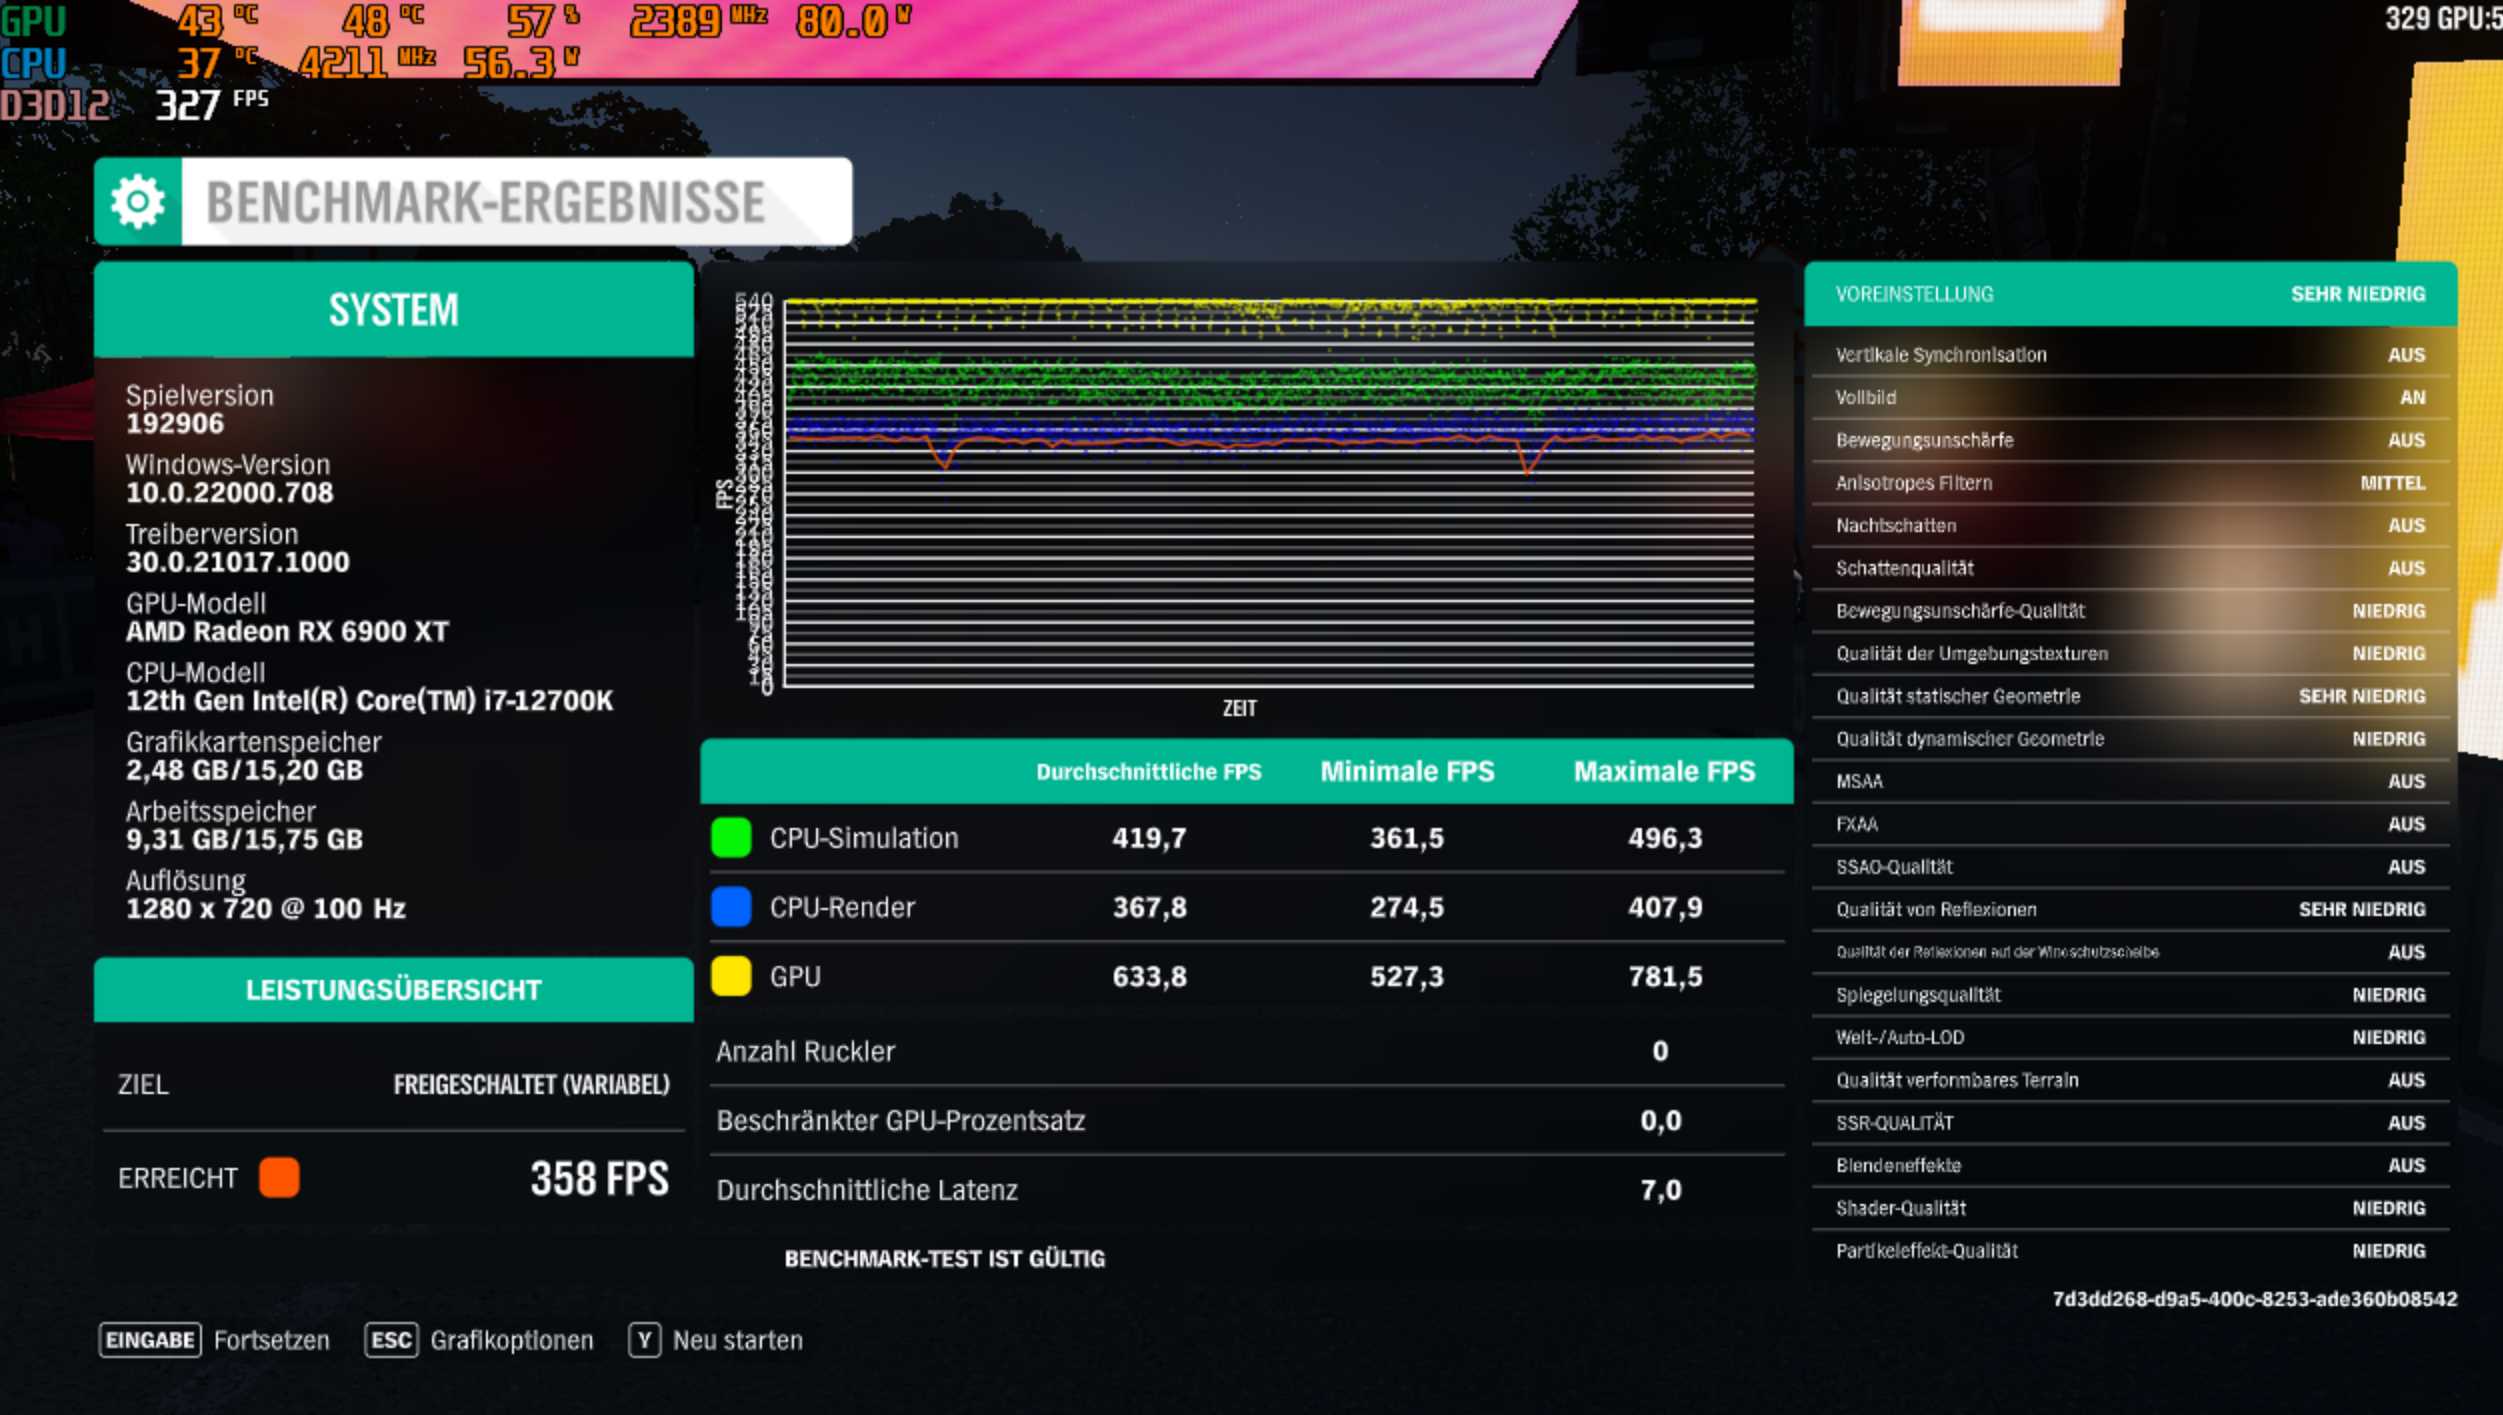Select the blue CPU-Render legend square

(x=729, y=907)
